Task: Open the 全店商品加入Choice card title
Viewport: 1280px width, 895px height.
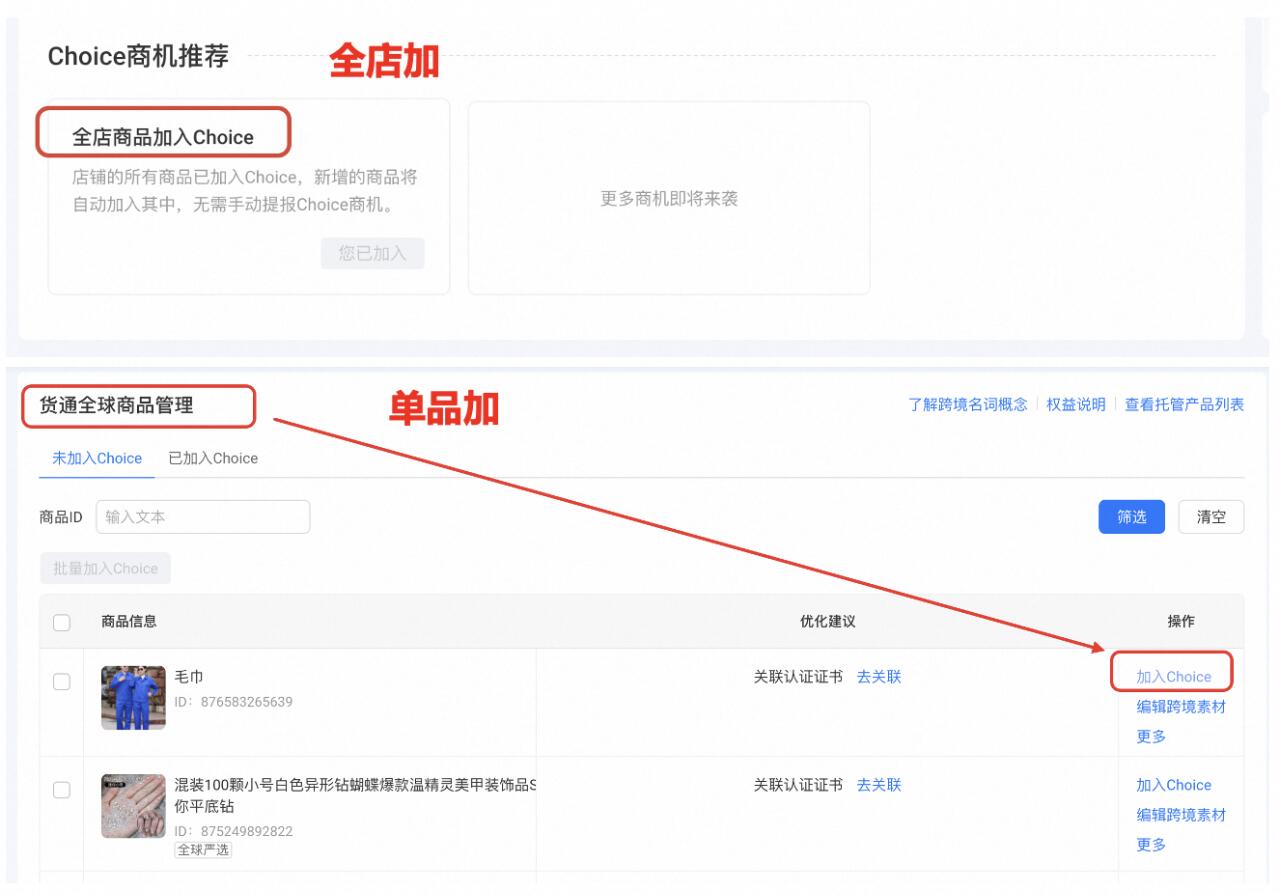Action: tap(163, 137)
